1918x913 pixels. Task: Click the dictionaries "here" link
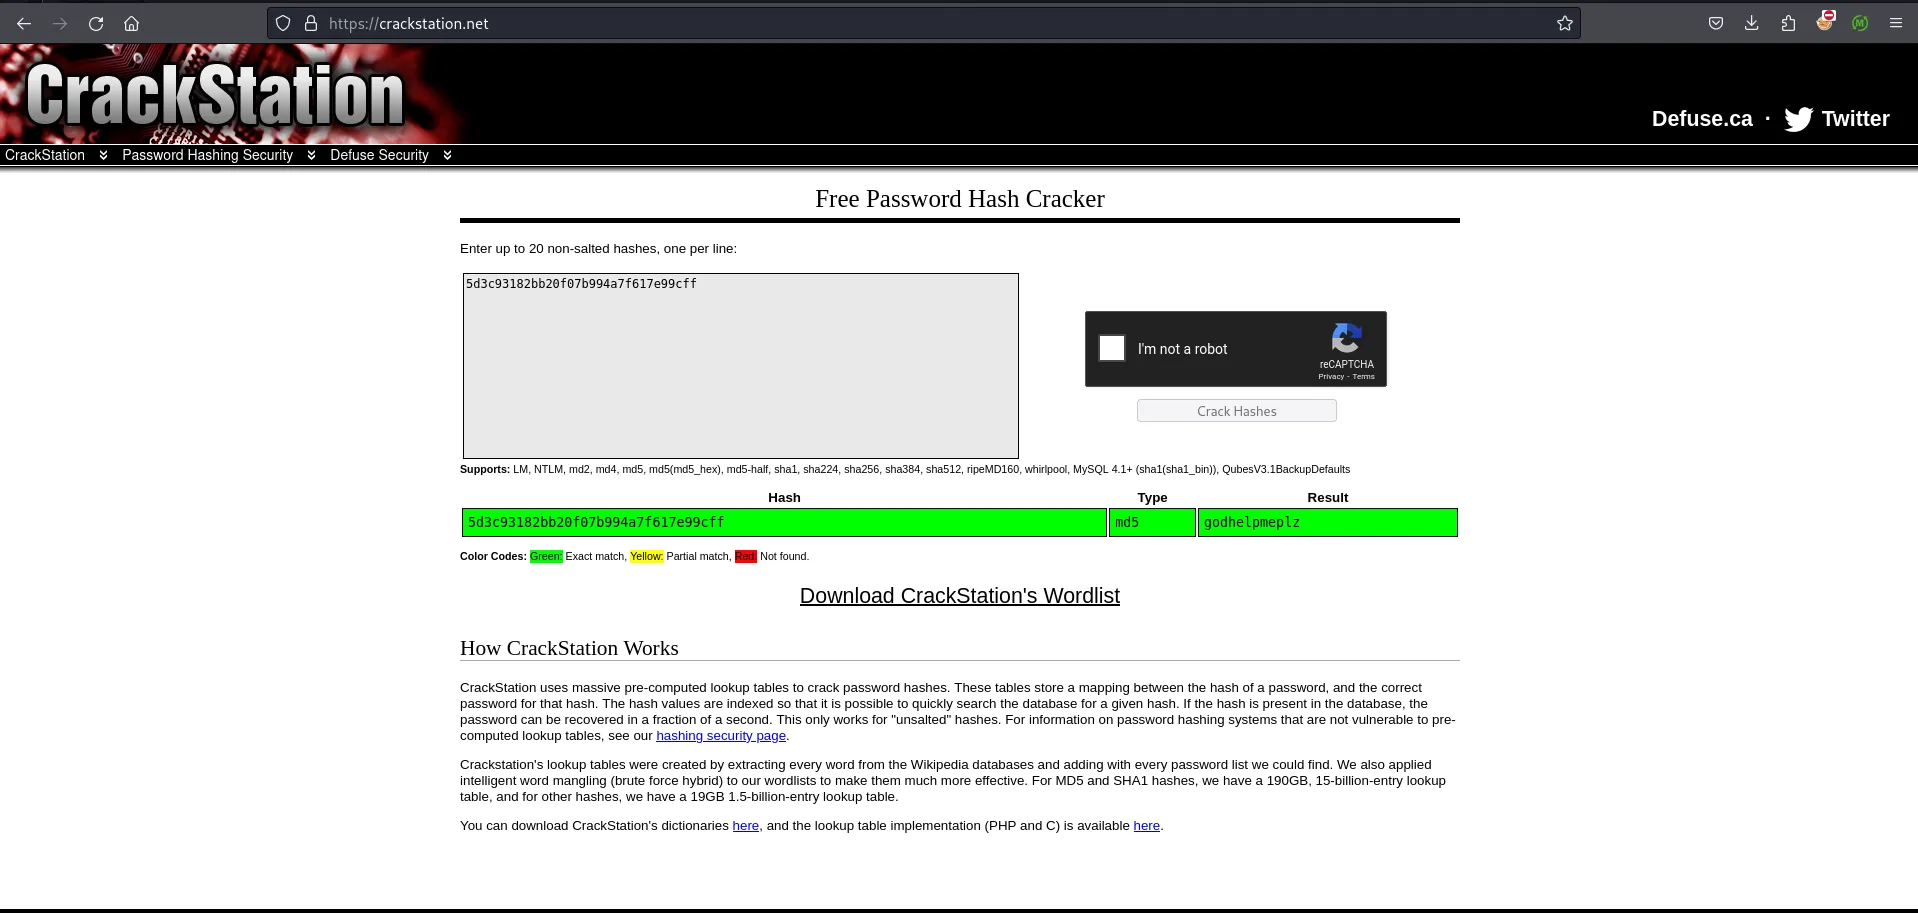(x=746, y=826)
